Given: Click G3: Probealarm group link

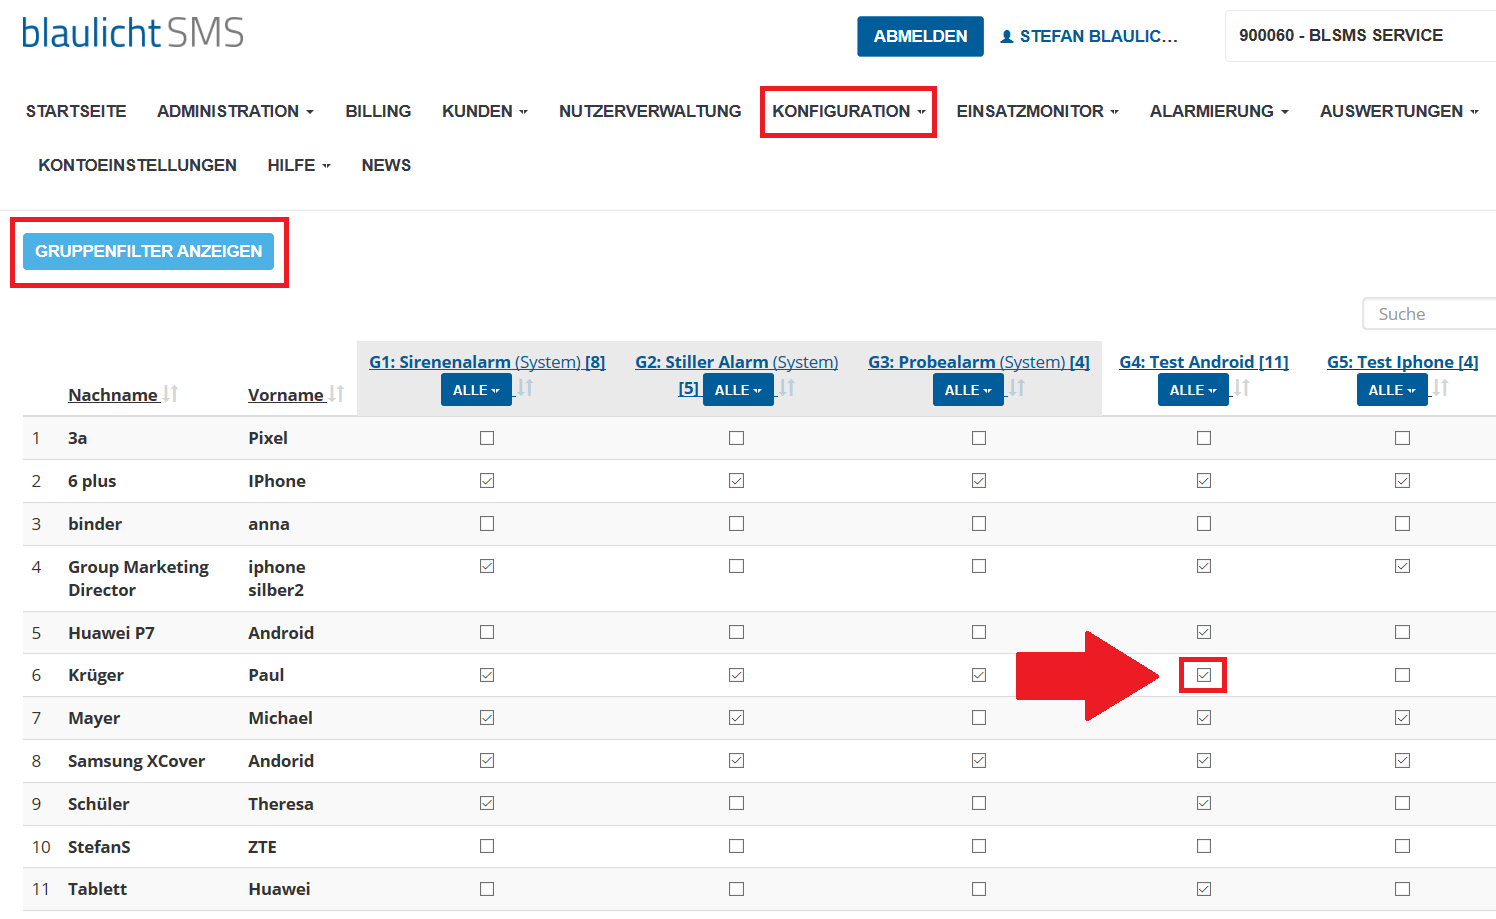Looking at the screenshot, I should click(x=979, y=362).
